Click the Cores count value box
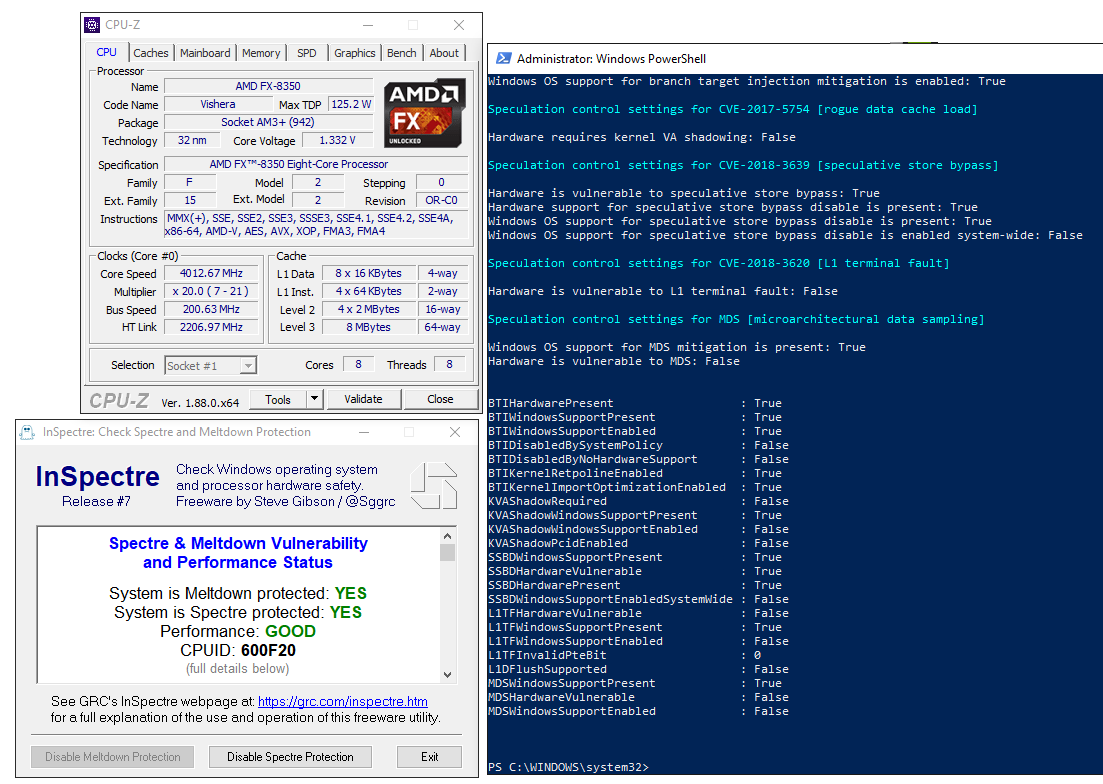Image resolution: width=1103 pixels, height=784 pixels. pyautogui.click(x=359, y=364)
